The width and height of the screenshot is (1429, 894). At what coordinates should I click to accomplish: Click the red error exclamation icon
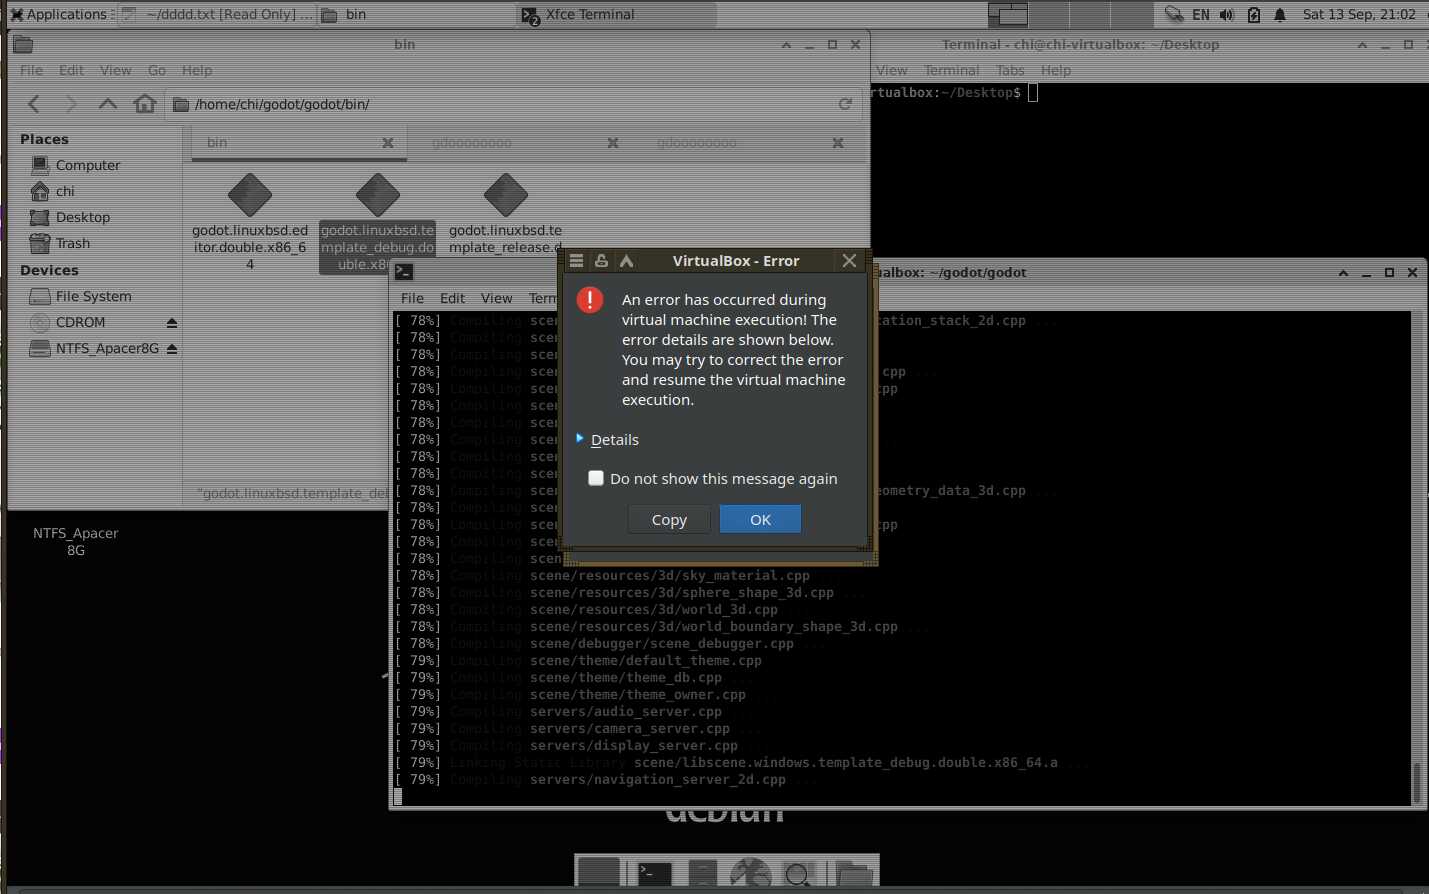pos(590,300)
